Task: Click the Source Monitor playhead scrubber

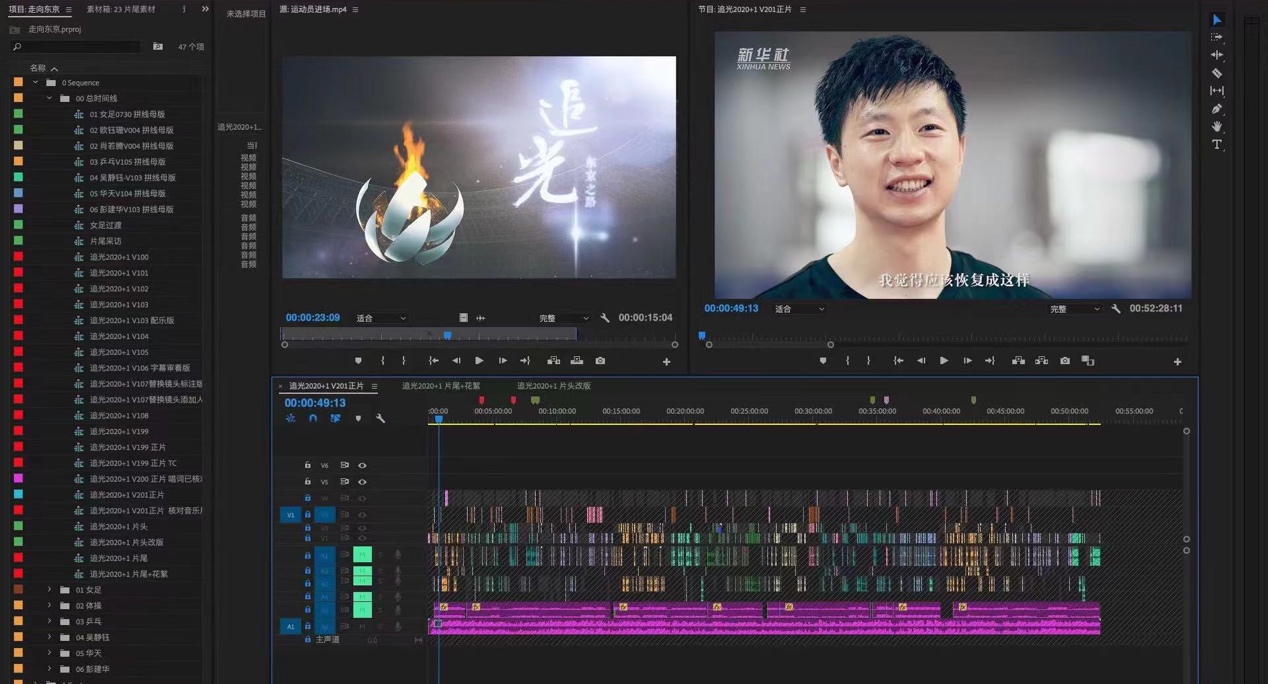Action: (x=447, y=336)
